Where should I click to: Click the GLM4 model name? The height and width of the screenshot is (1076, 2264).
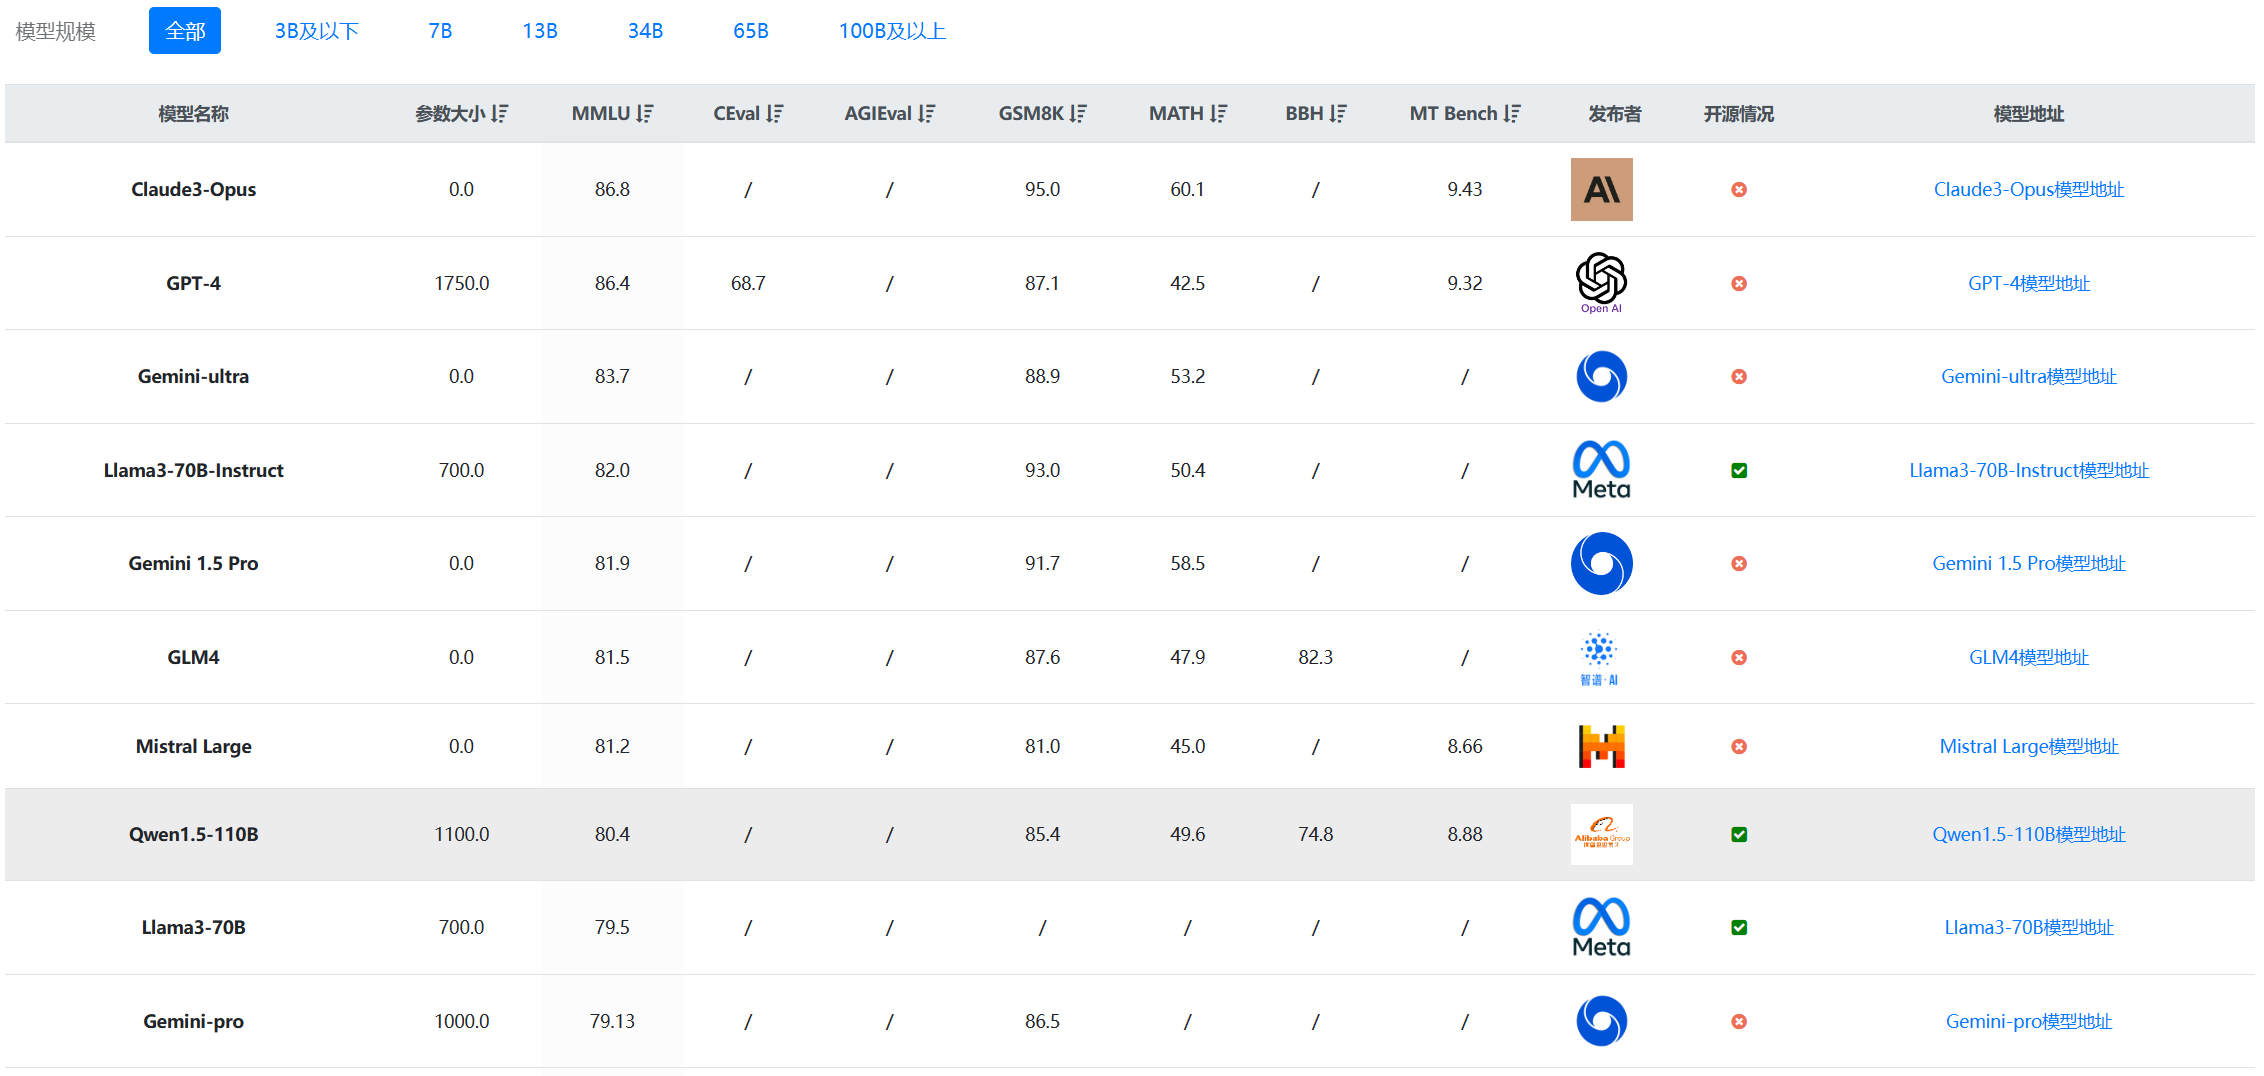tap(194, 657)
